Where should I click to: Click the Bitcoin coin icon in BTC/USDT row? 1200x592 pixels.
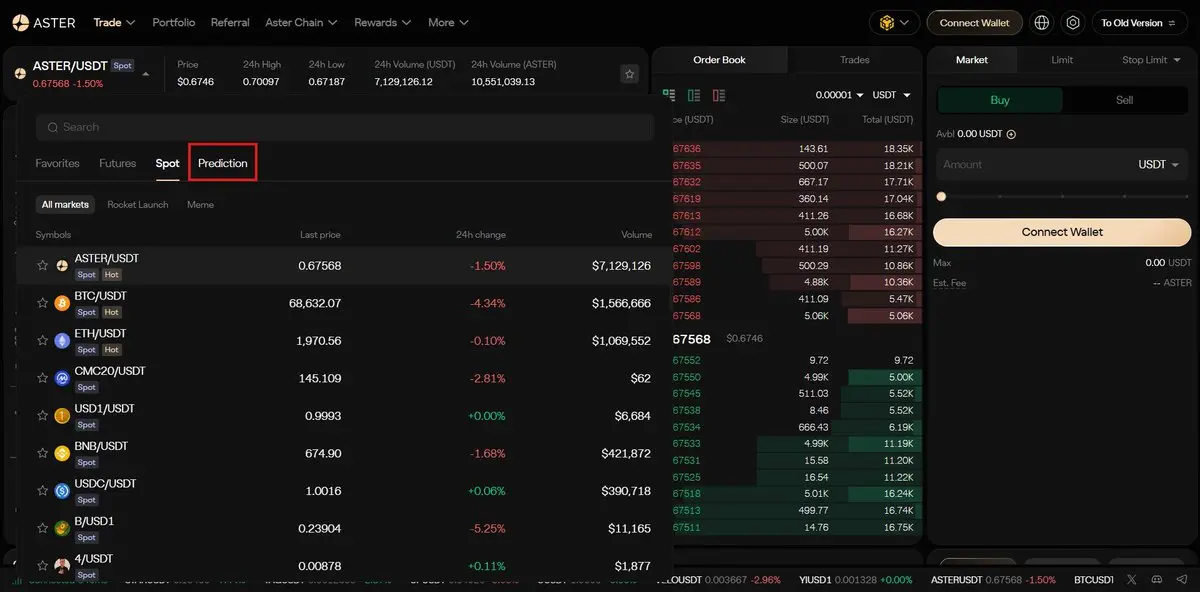62,303
